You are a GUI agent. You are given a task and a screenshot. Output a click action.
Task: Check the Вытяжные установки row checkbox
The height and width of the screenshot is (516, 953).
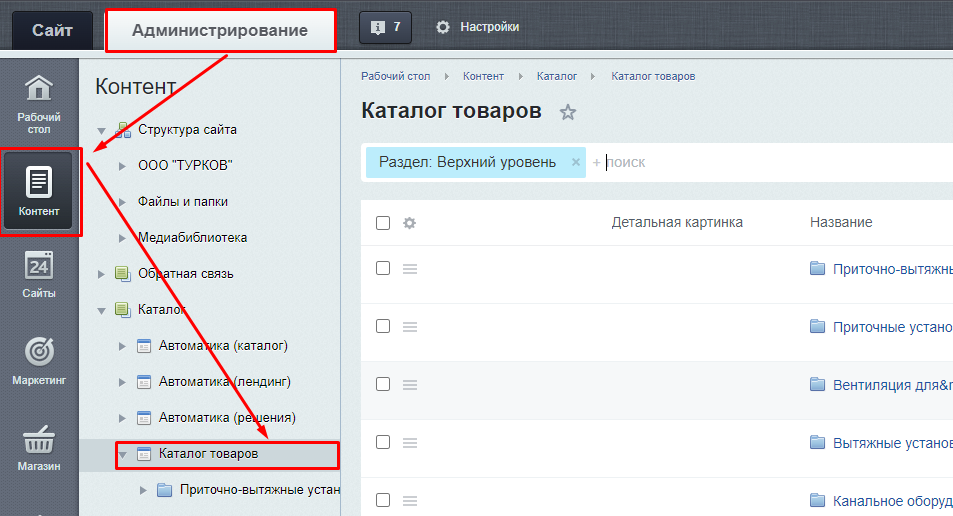click(383, 442)
